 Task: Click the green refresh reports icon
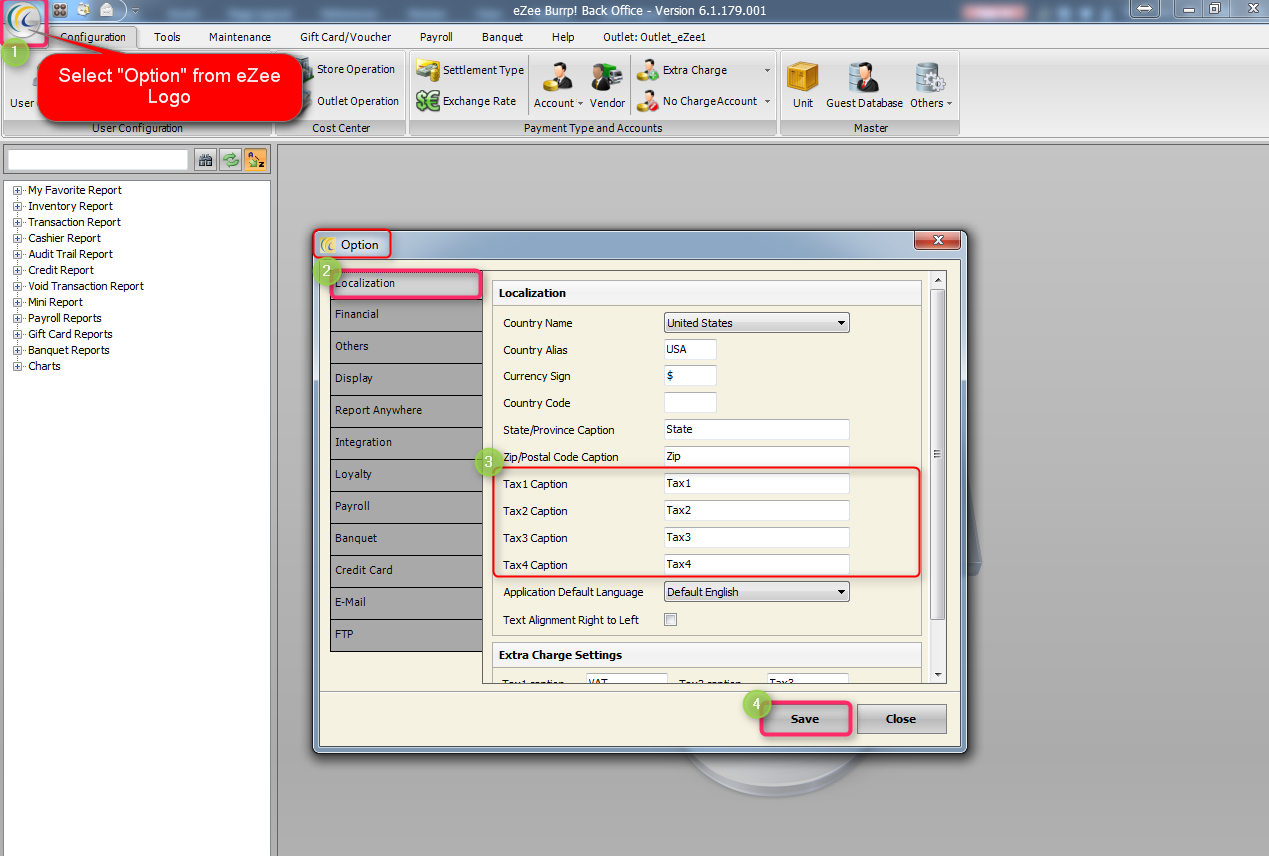[x=231, y=160]
